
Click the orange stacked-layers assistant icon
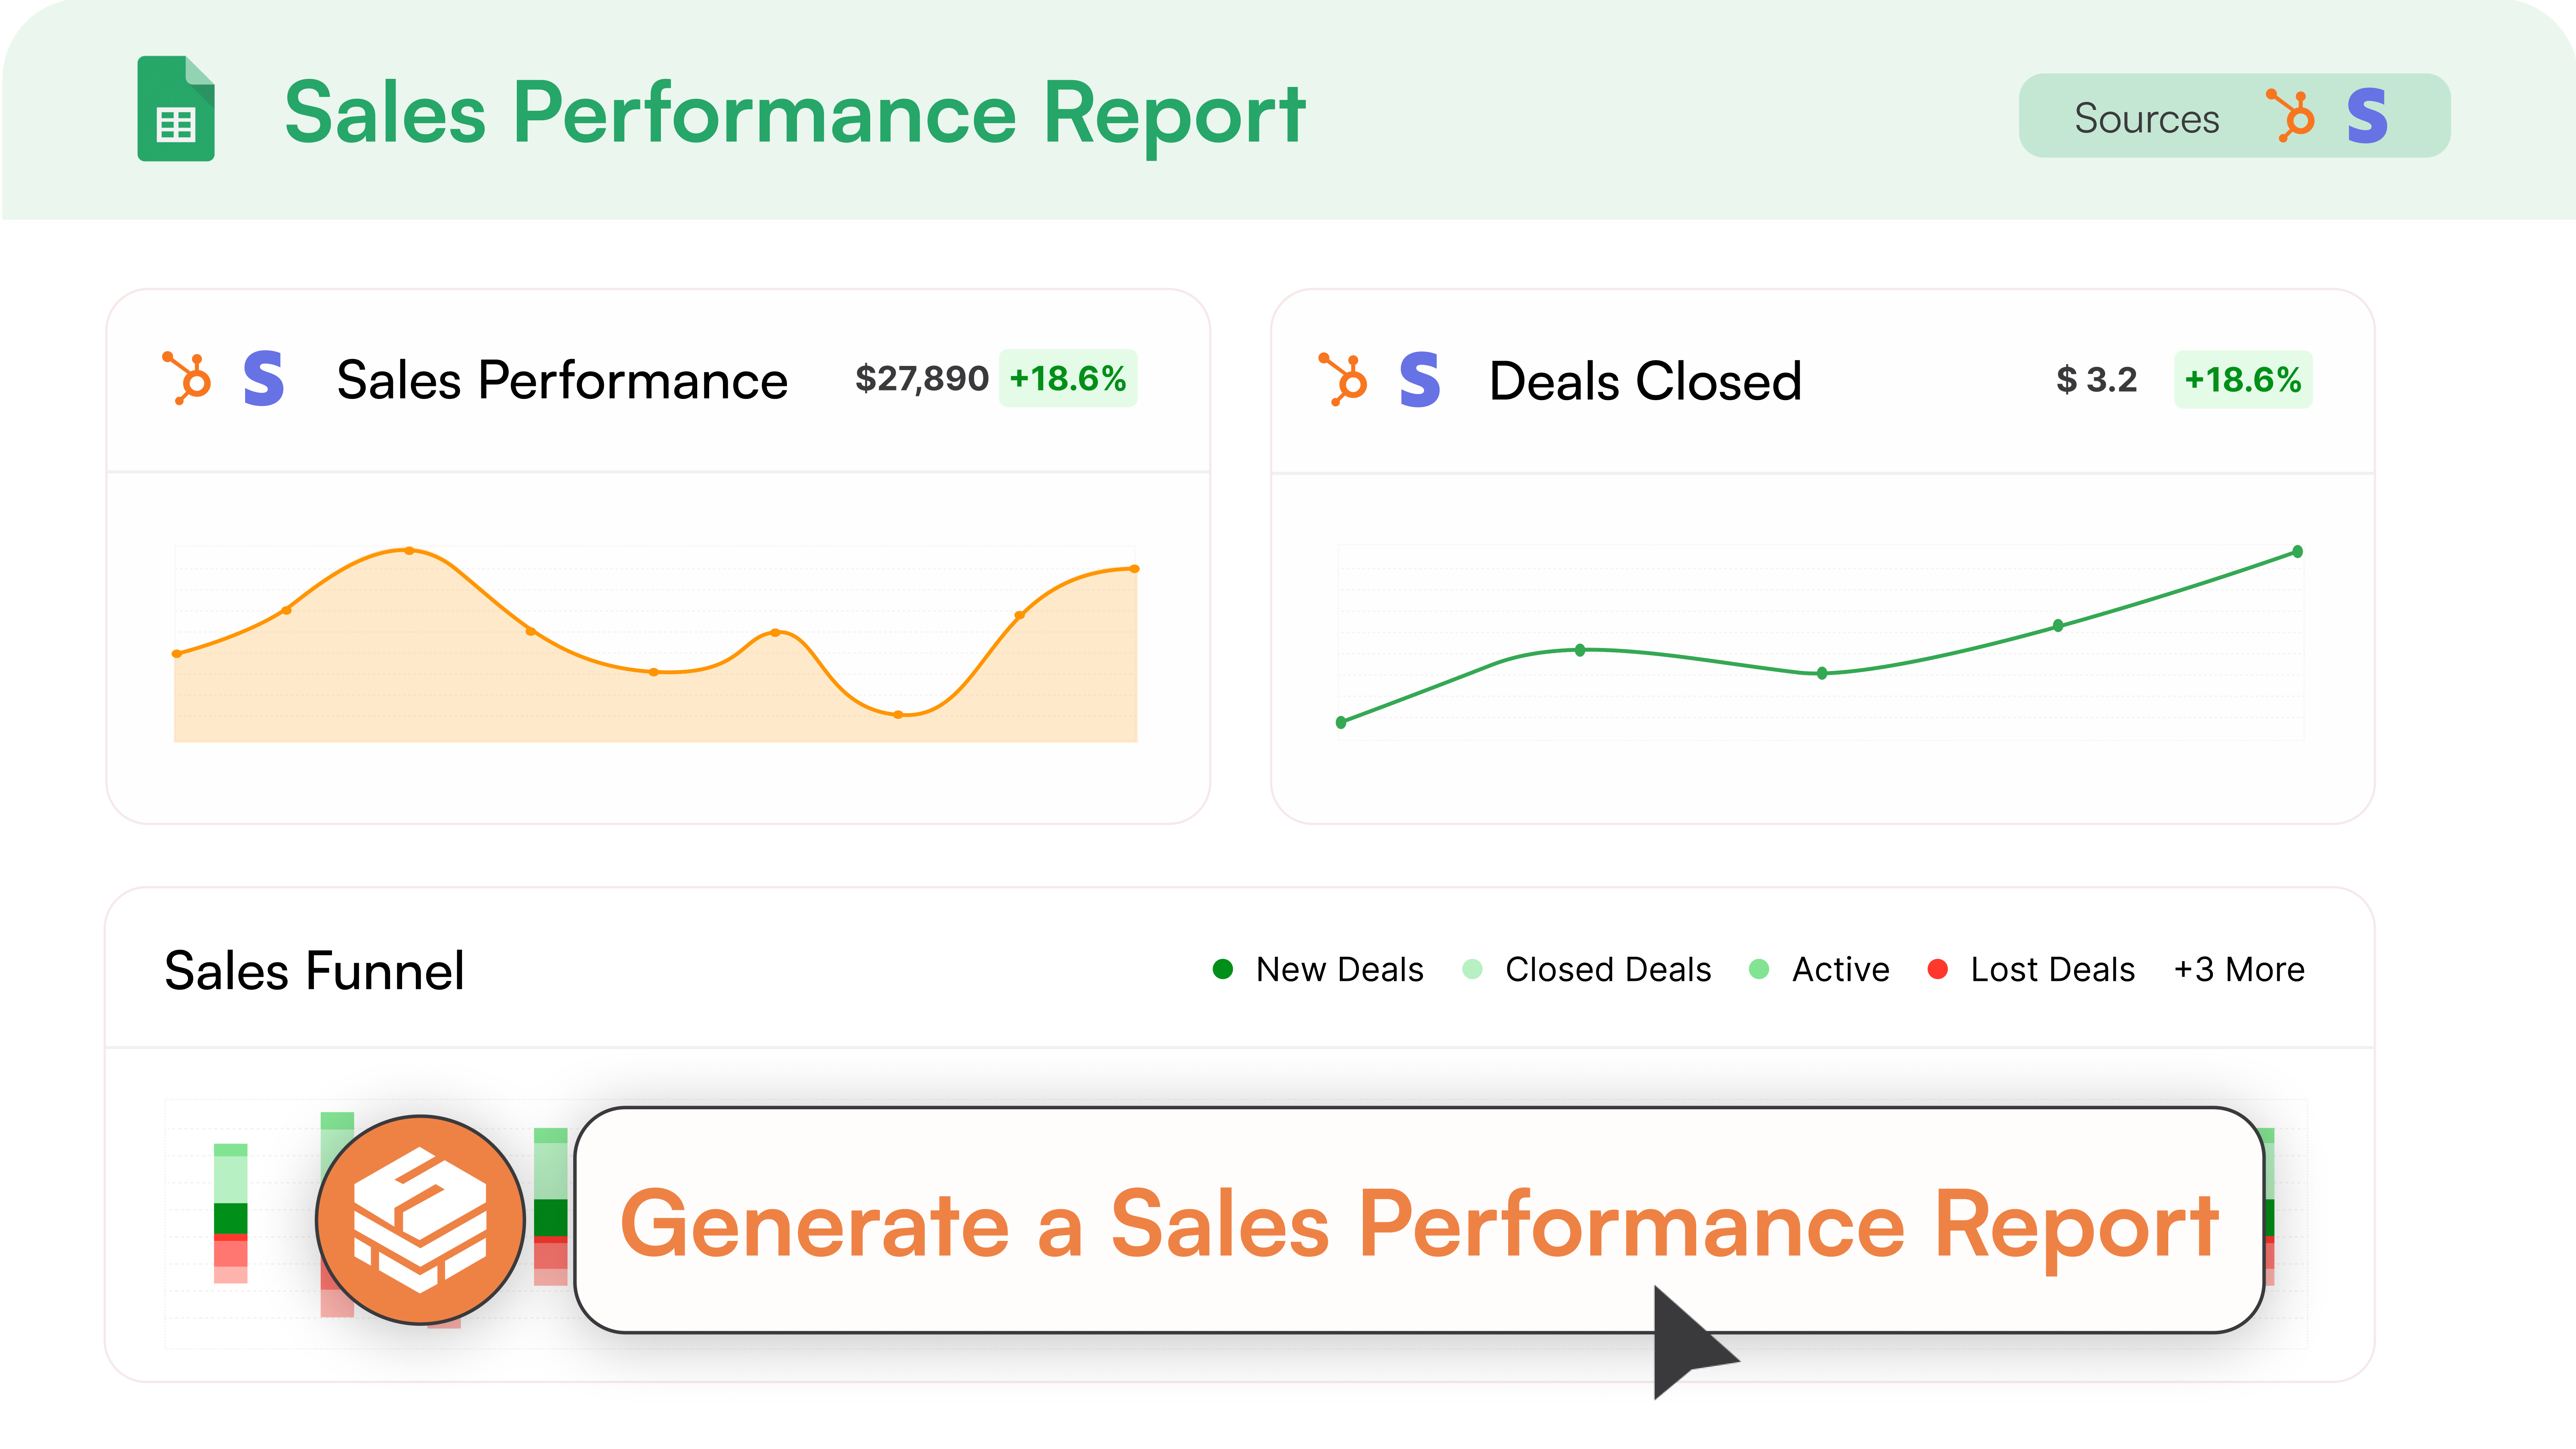pos(420,1220)
